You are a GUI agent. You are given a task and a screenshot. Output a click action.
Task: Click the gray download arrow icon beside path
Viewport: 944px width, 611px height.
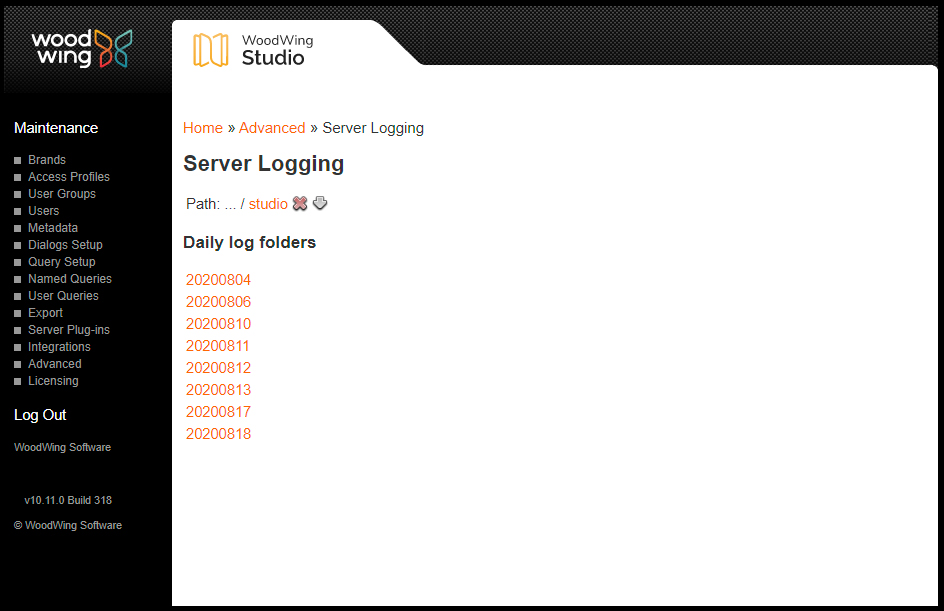click(x=320, y=204)
